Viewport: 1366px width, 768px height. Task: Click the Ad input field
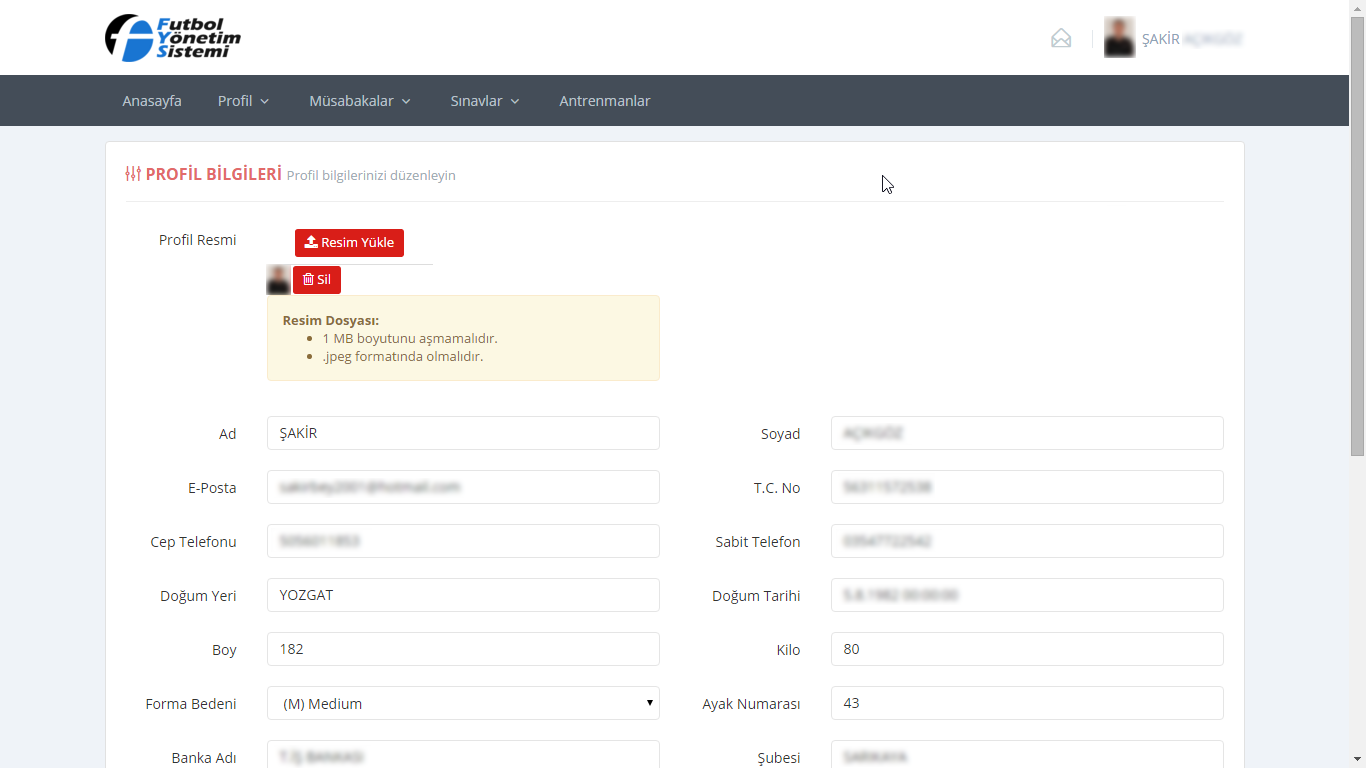[x=463, y=433]
